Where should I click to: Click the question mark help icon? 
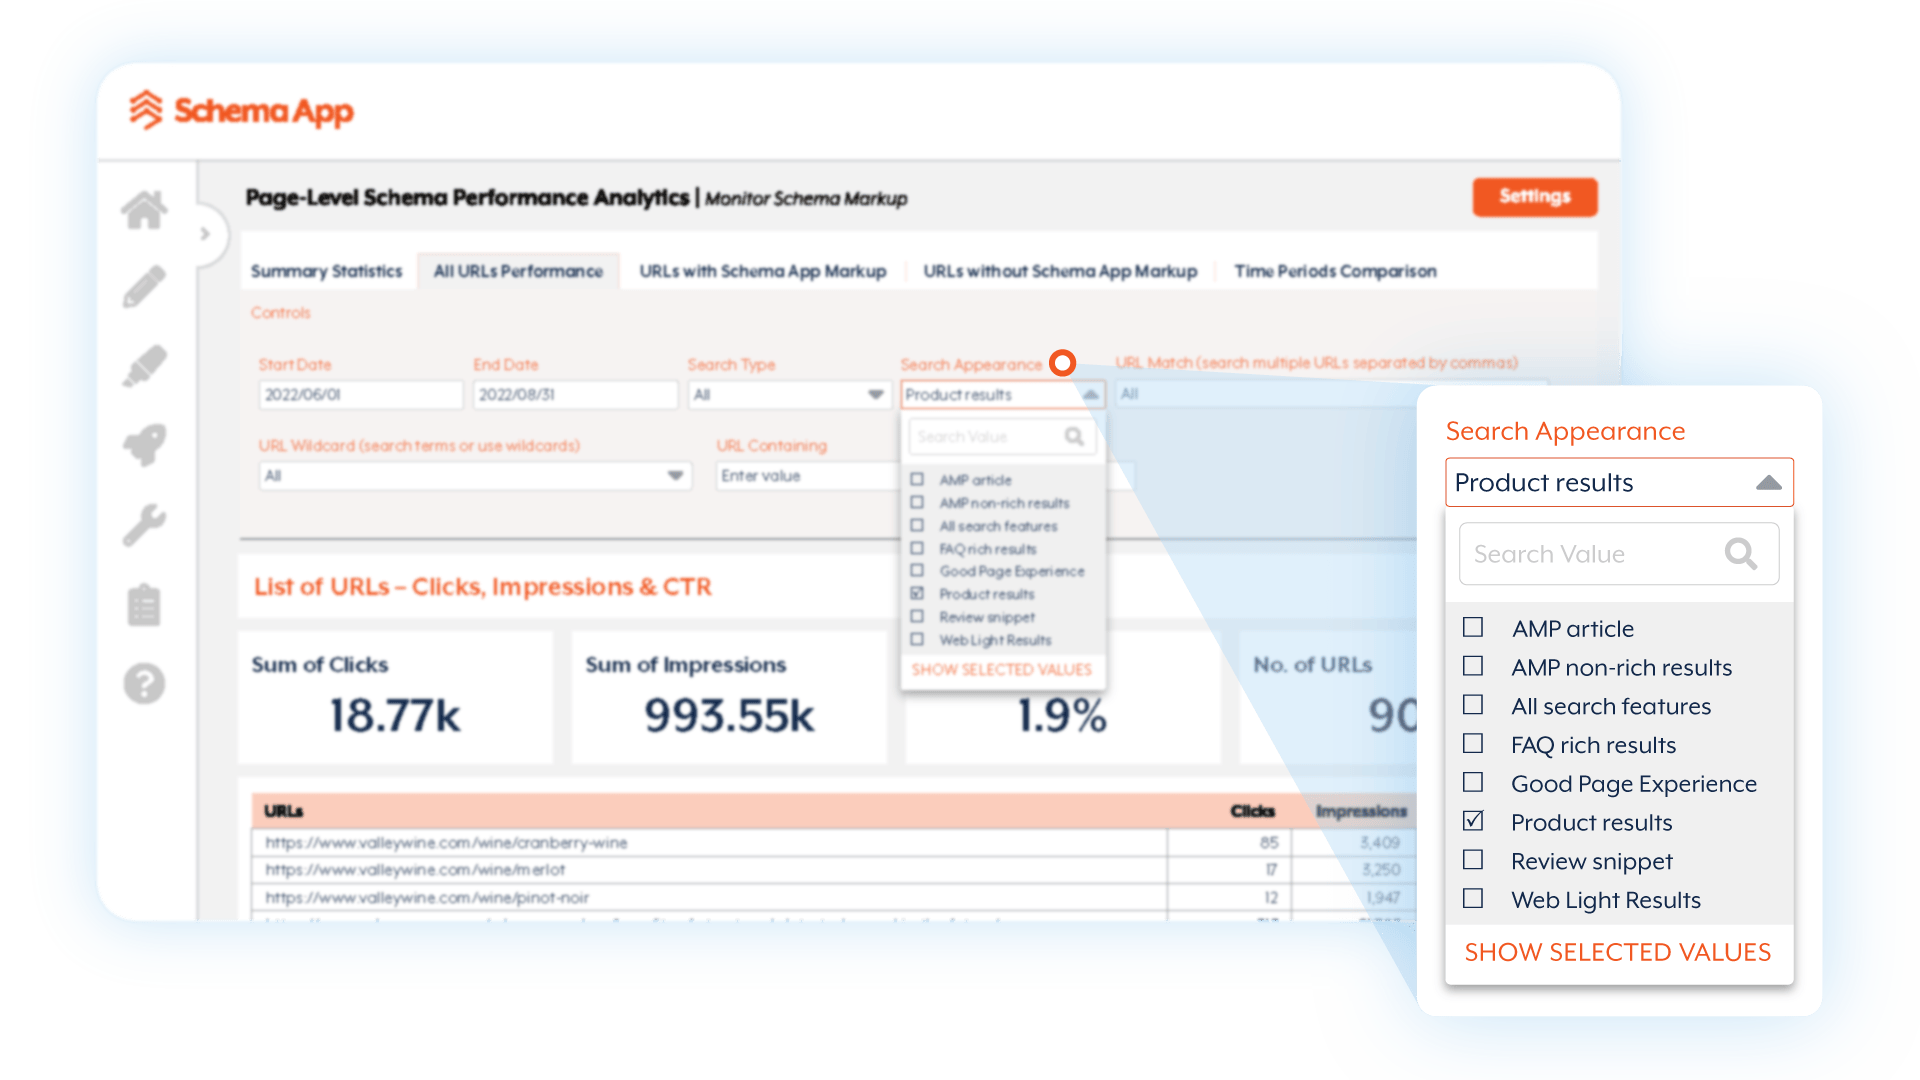coord(144,685)
